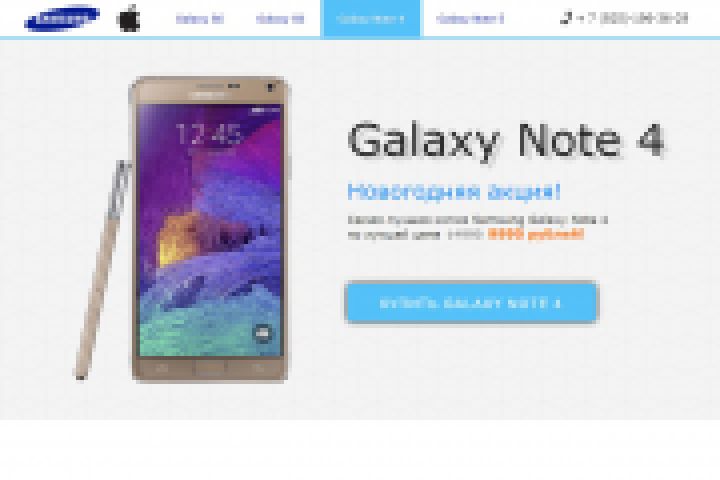Click the front camera lens on the phone

[x=271, y=86]
